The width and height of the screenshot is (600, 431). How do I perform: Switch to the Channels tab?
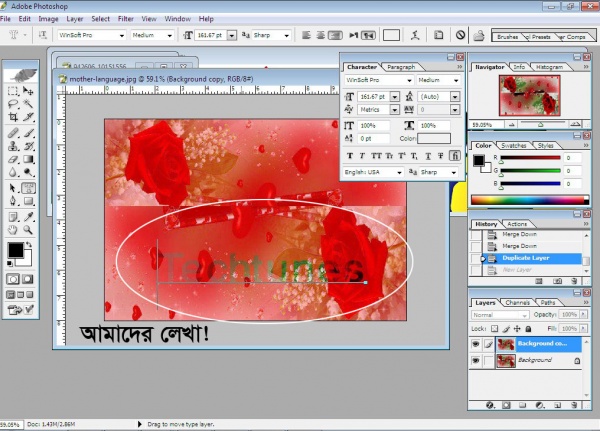pos(517,303)
